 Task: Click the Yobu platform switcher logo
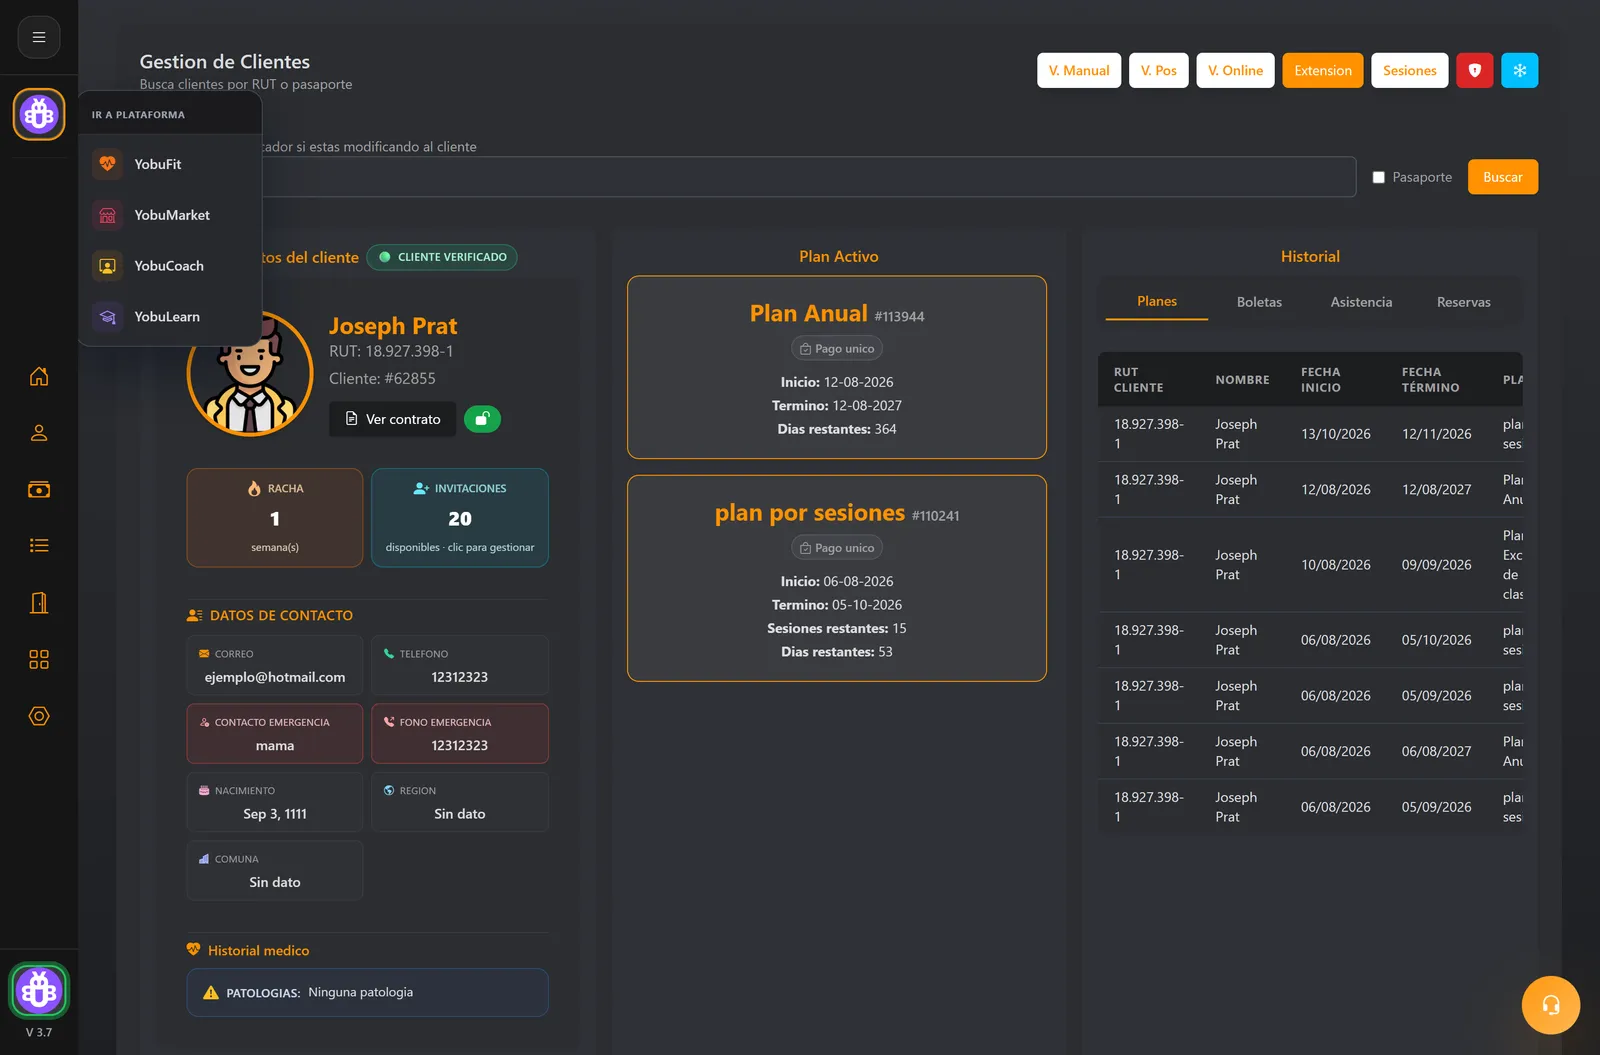[x=39, y=114]
